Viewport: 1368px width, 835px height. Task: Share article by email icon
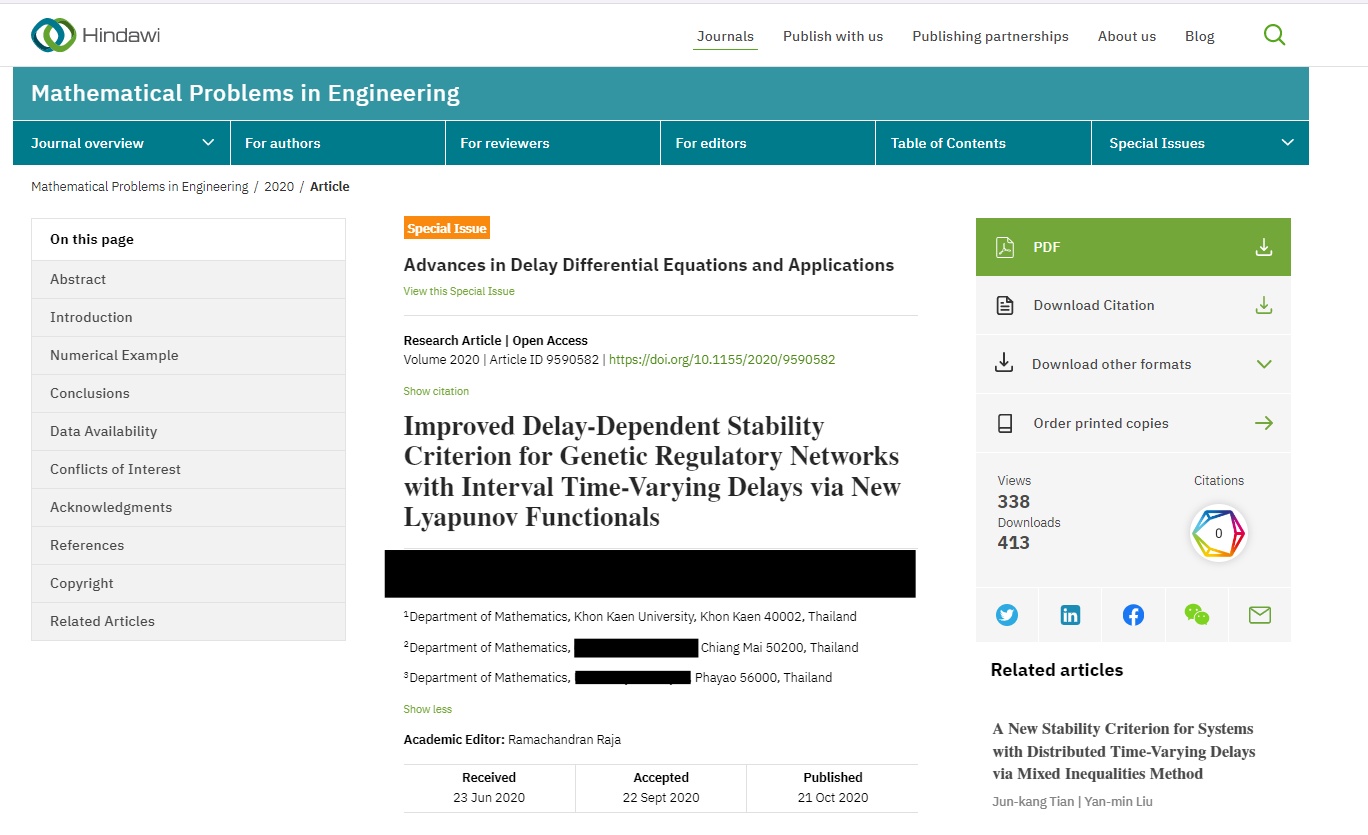click(1259, 615)
